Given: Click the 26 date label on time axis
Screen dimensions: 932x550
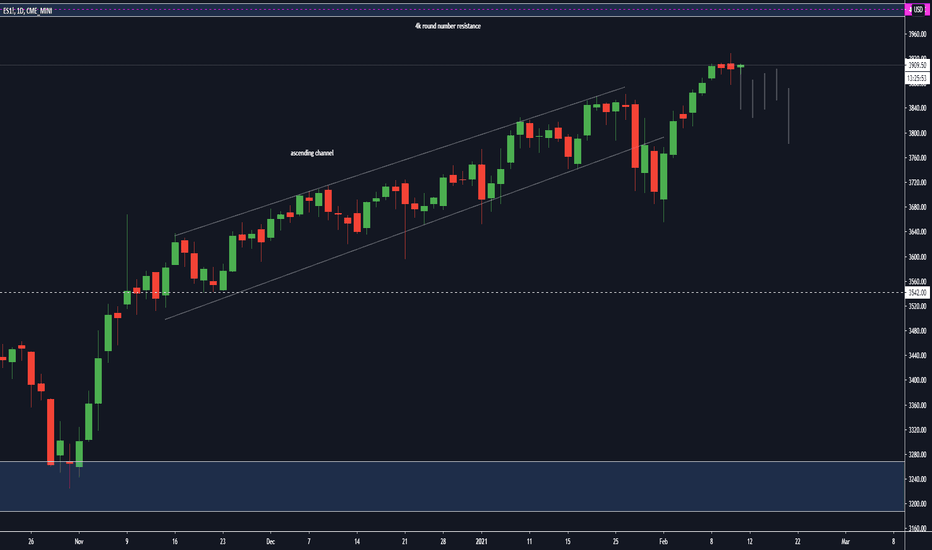Looking at the screenshot, I should [x=31, y=542].
